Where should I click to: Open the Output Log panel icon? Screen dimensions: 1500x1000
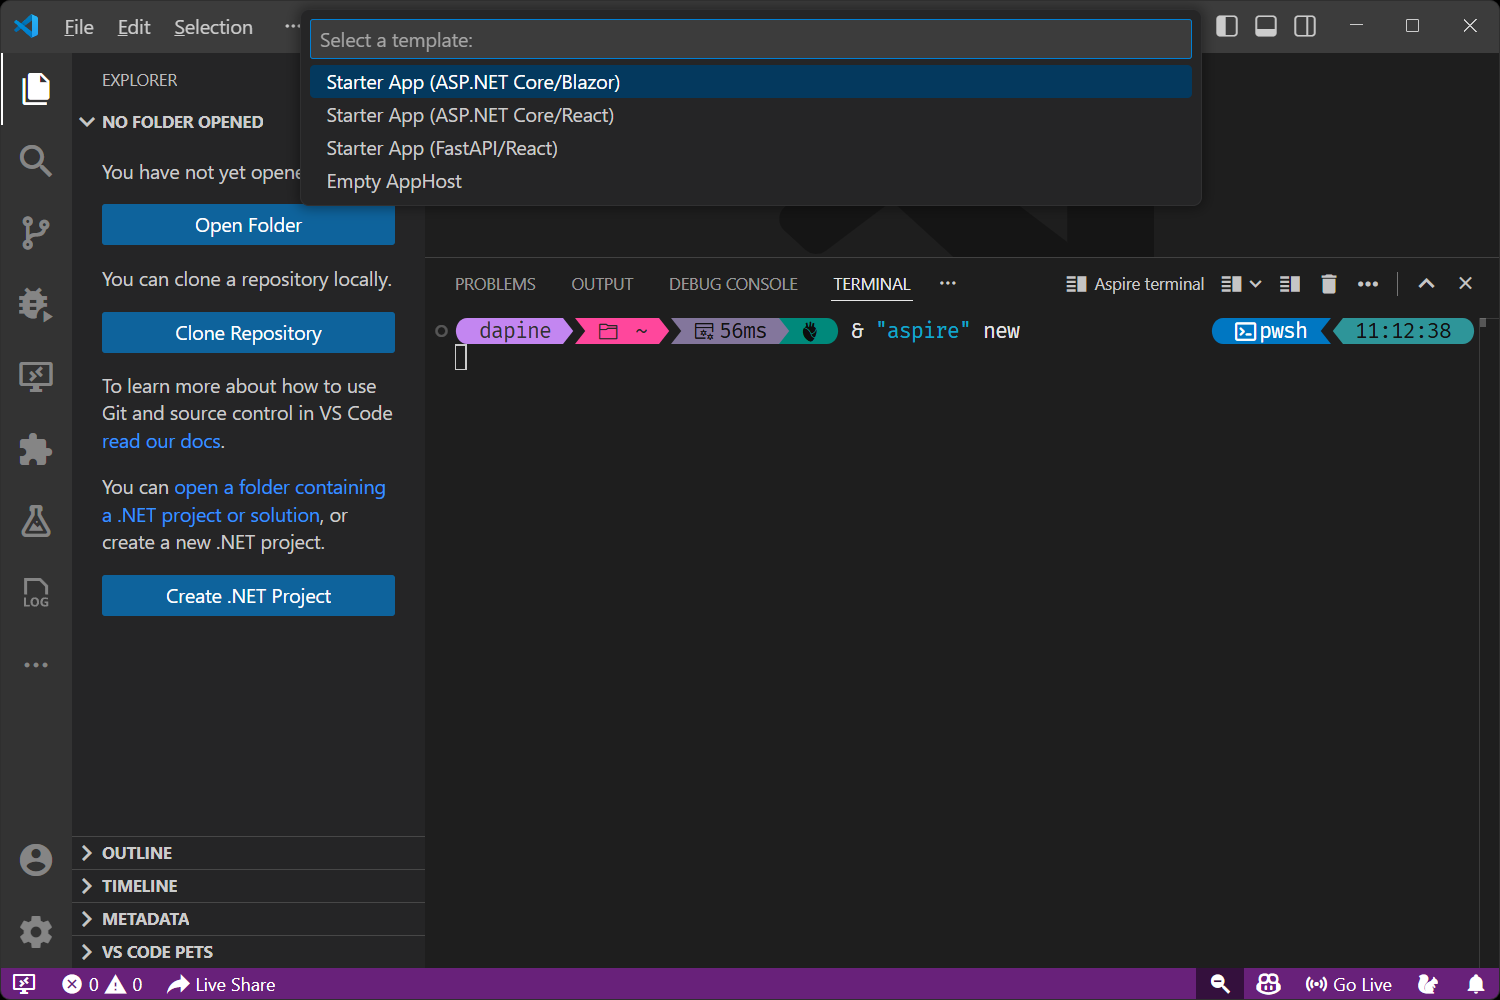[36, 593]
